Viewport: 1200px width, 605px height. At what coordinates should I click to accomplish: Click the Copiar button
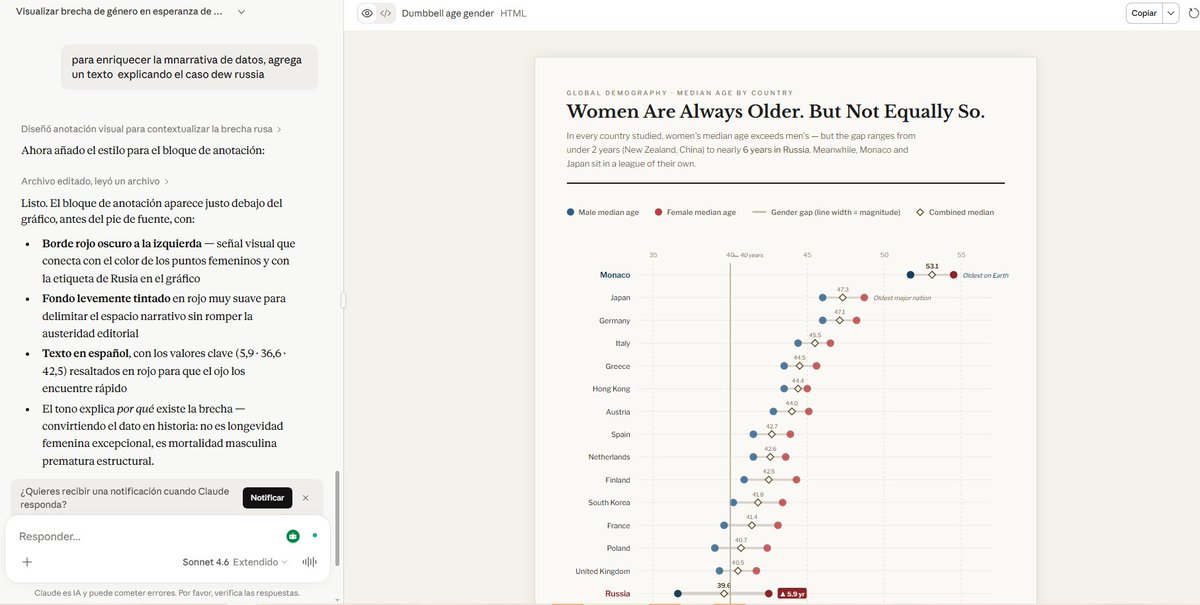[x=1143, y=13]
